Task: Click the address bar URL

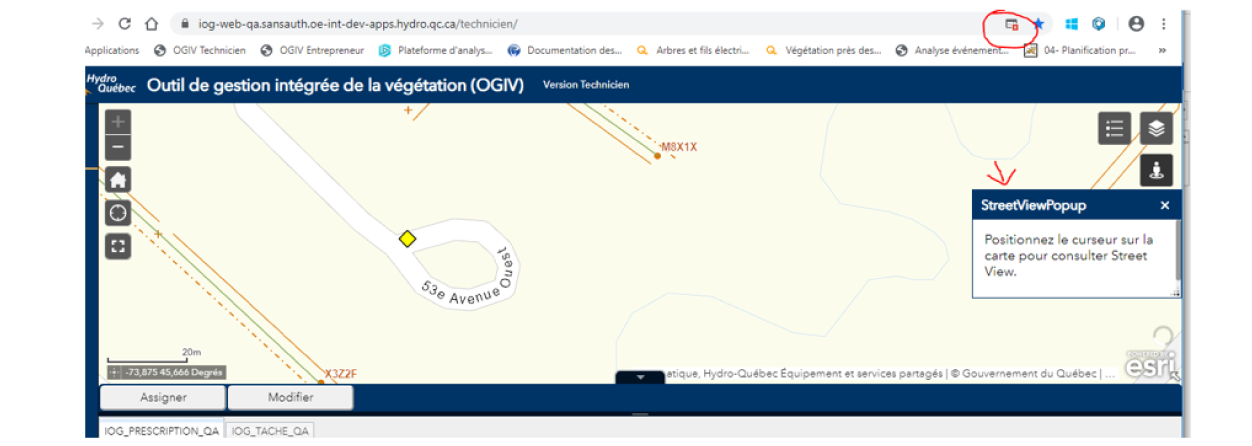Action: click(x=356, y=23)
